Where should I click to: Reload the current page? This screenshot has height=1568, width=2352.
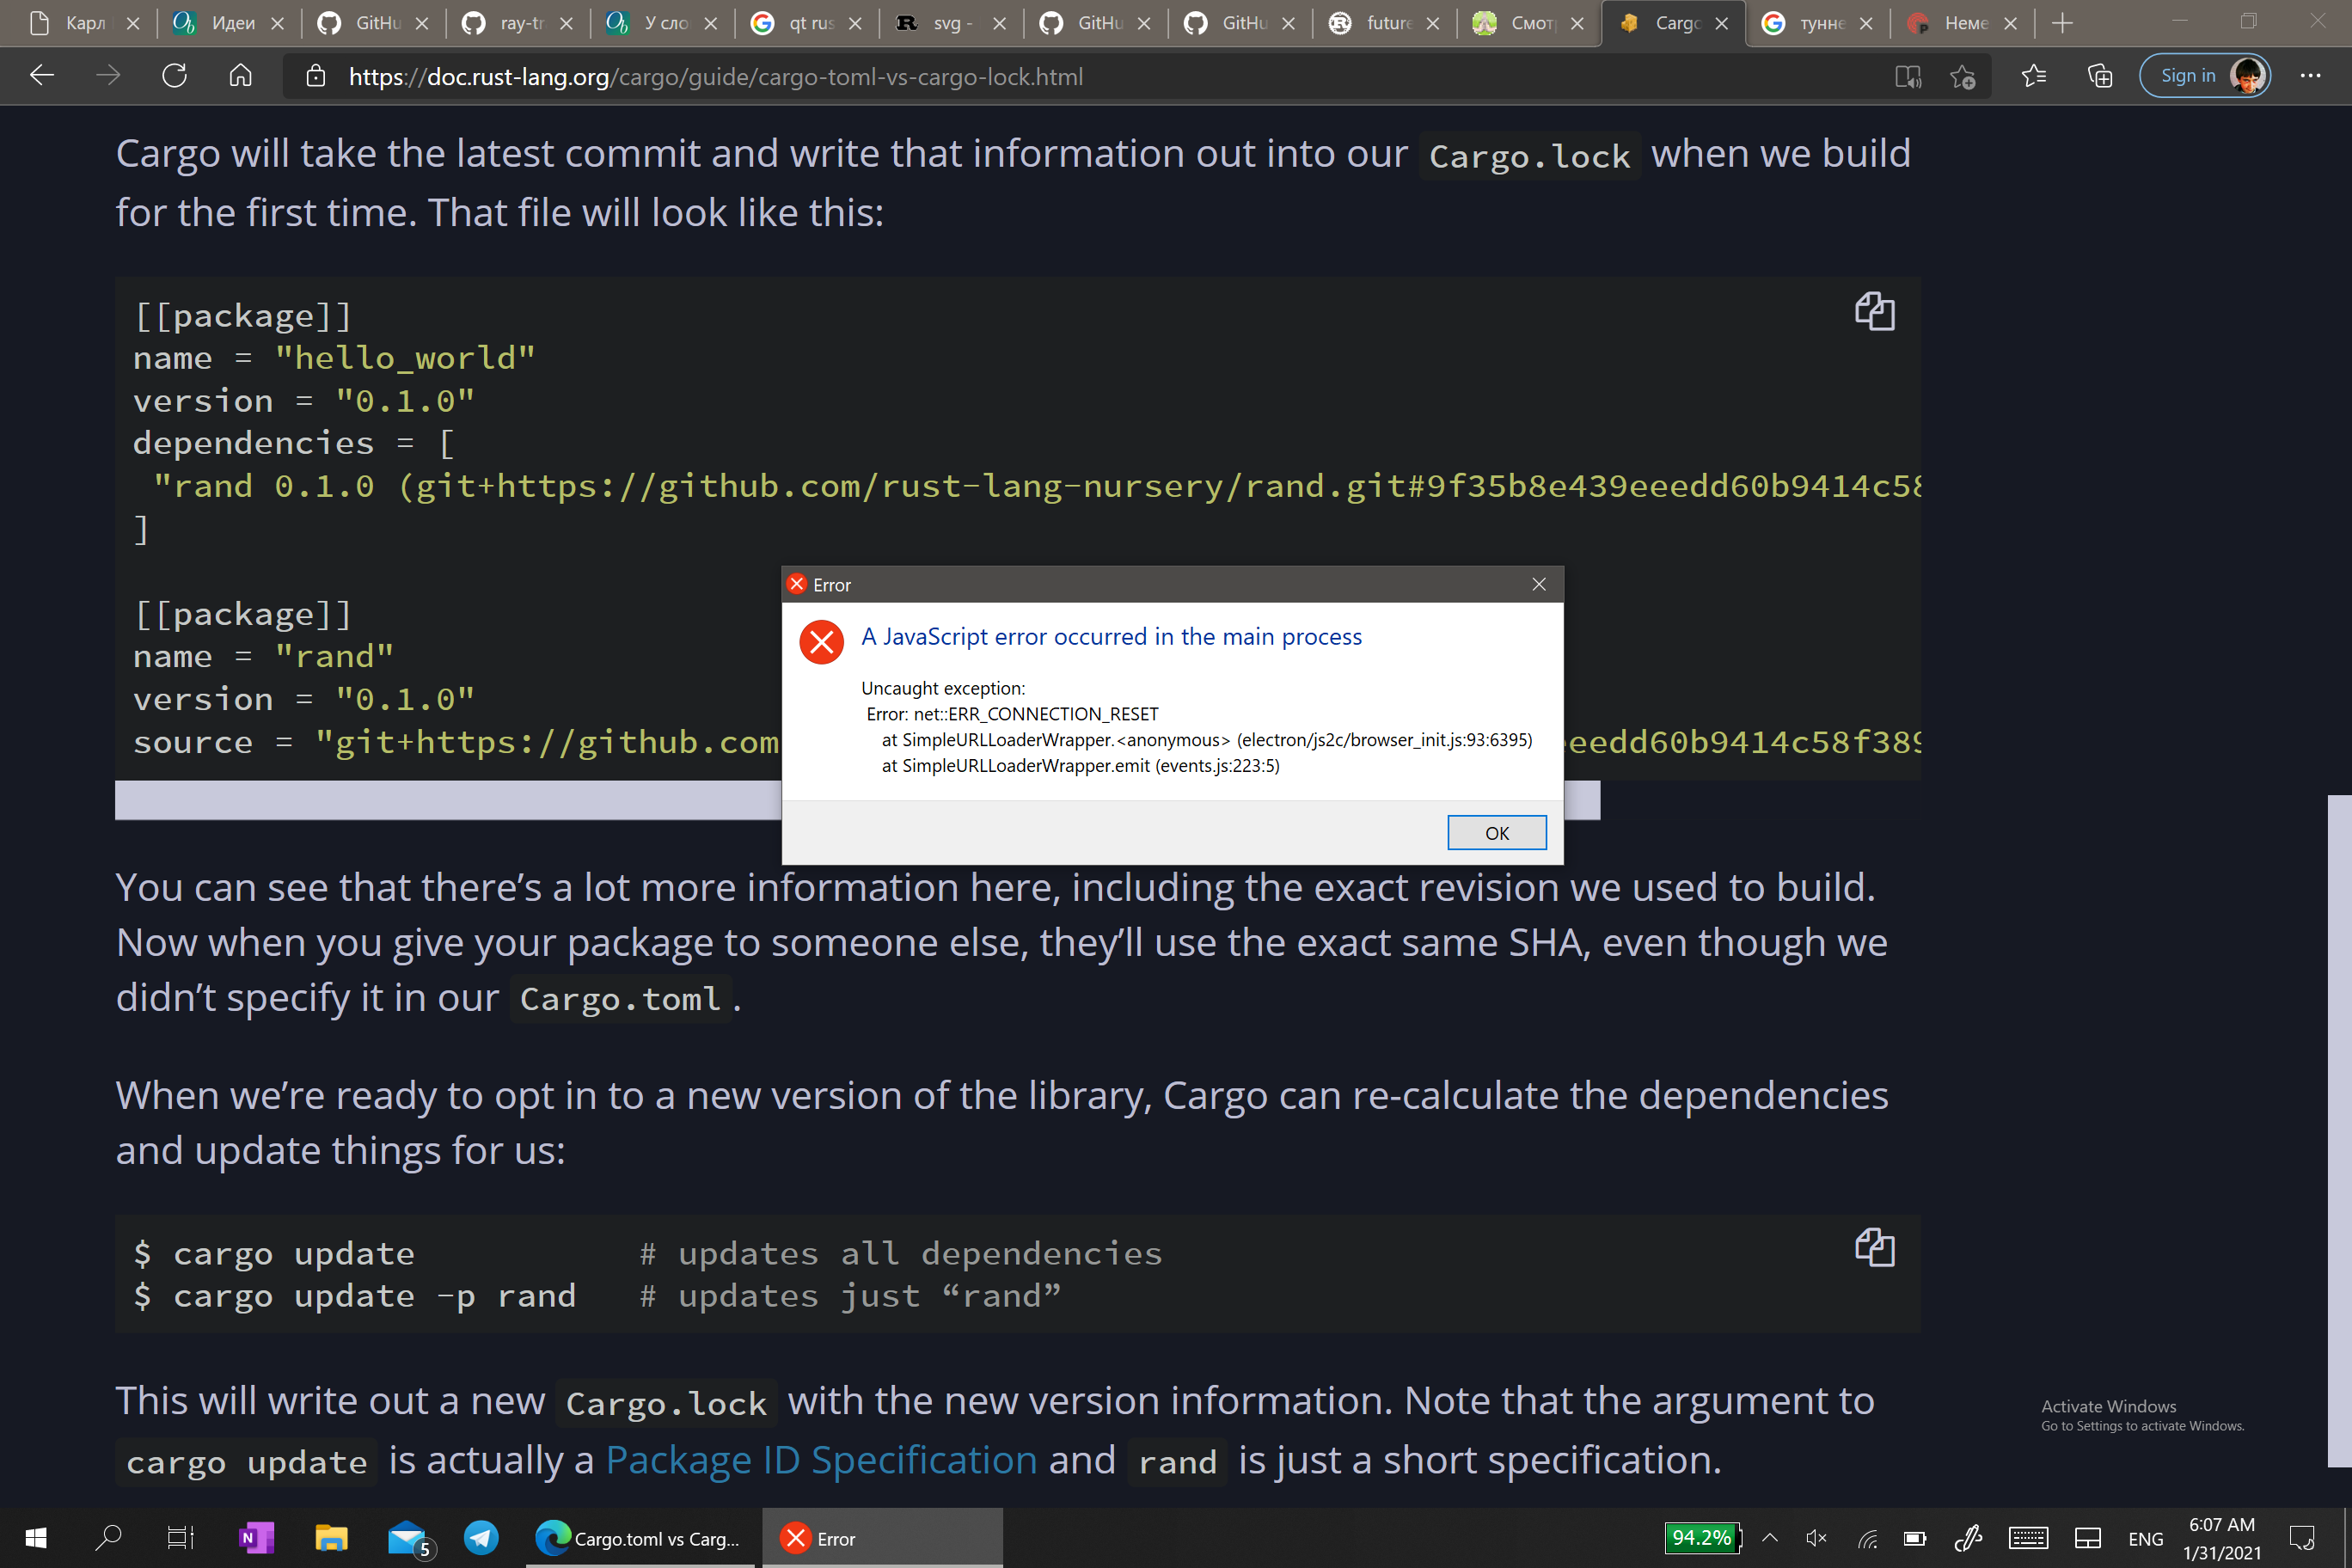[175, 76]
